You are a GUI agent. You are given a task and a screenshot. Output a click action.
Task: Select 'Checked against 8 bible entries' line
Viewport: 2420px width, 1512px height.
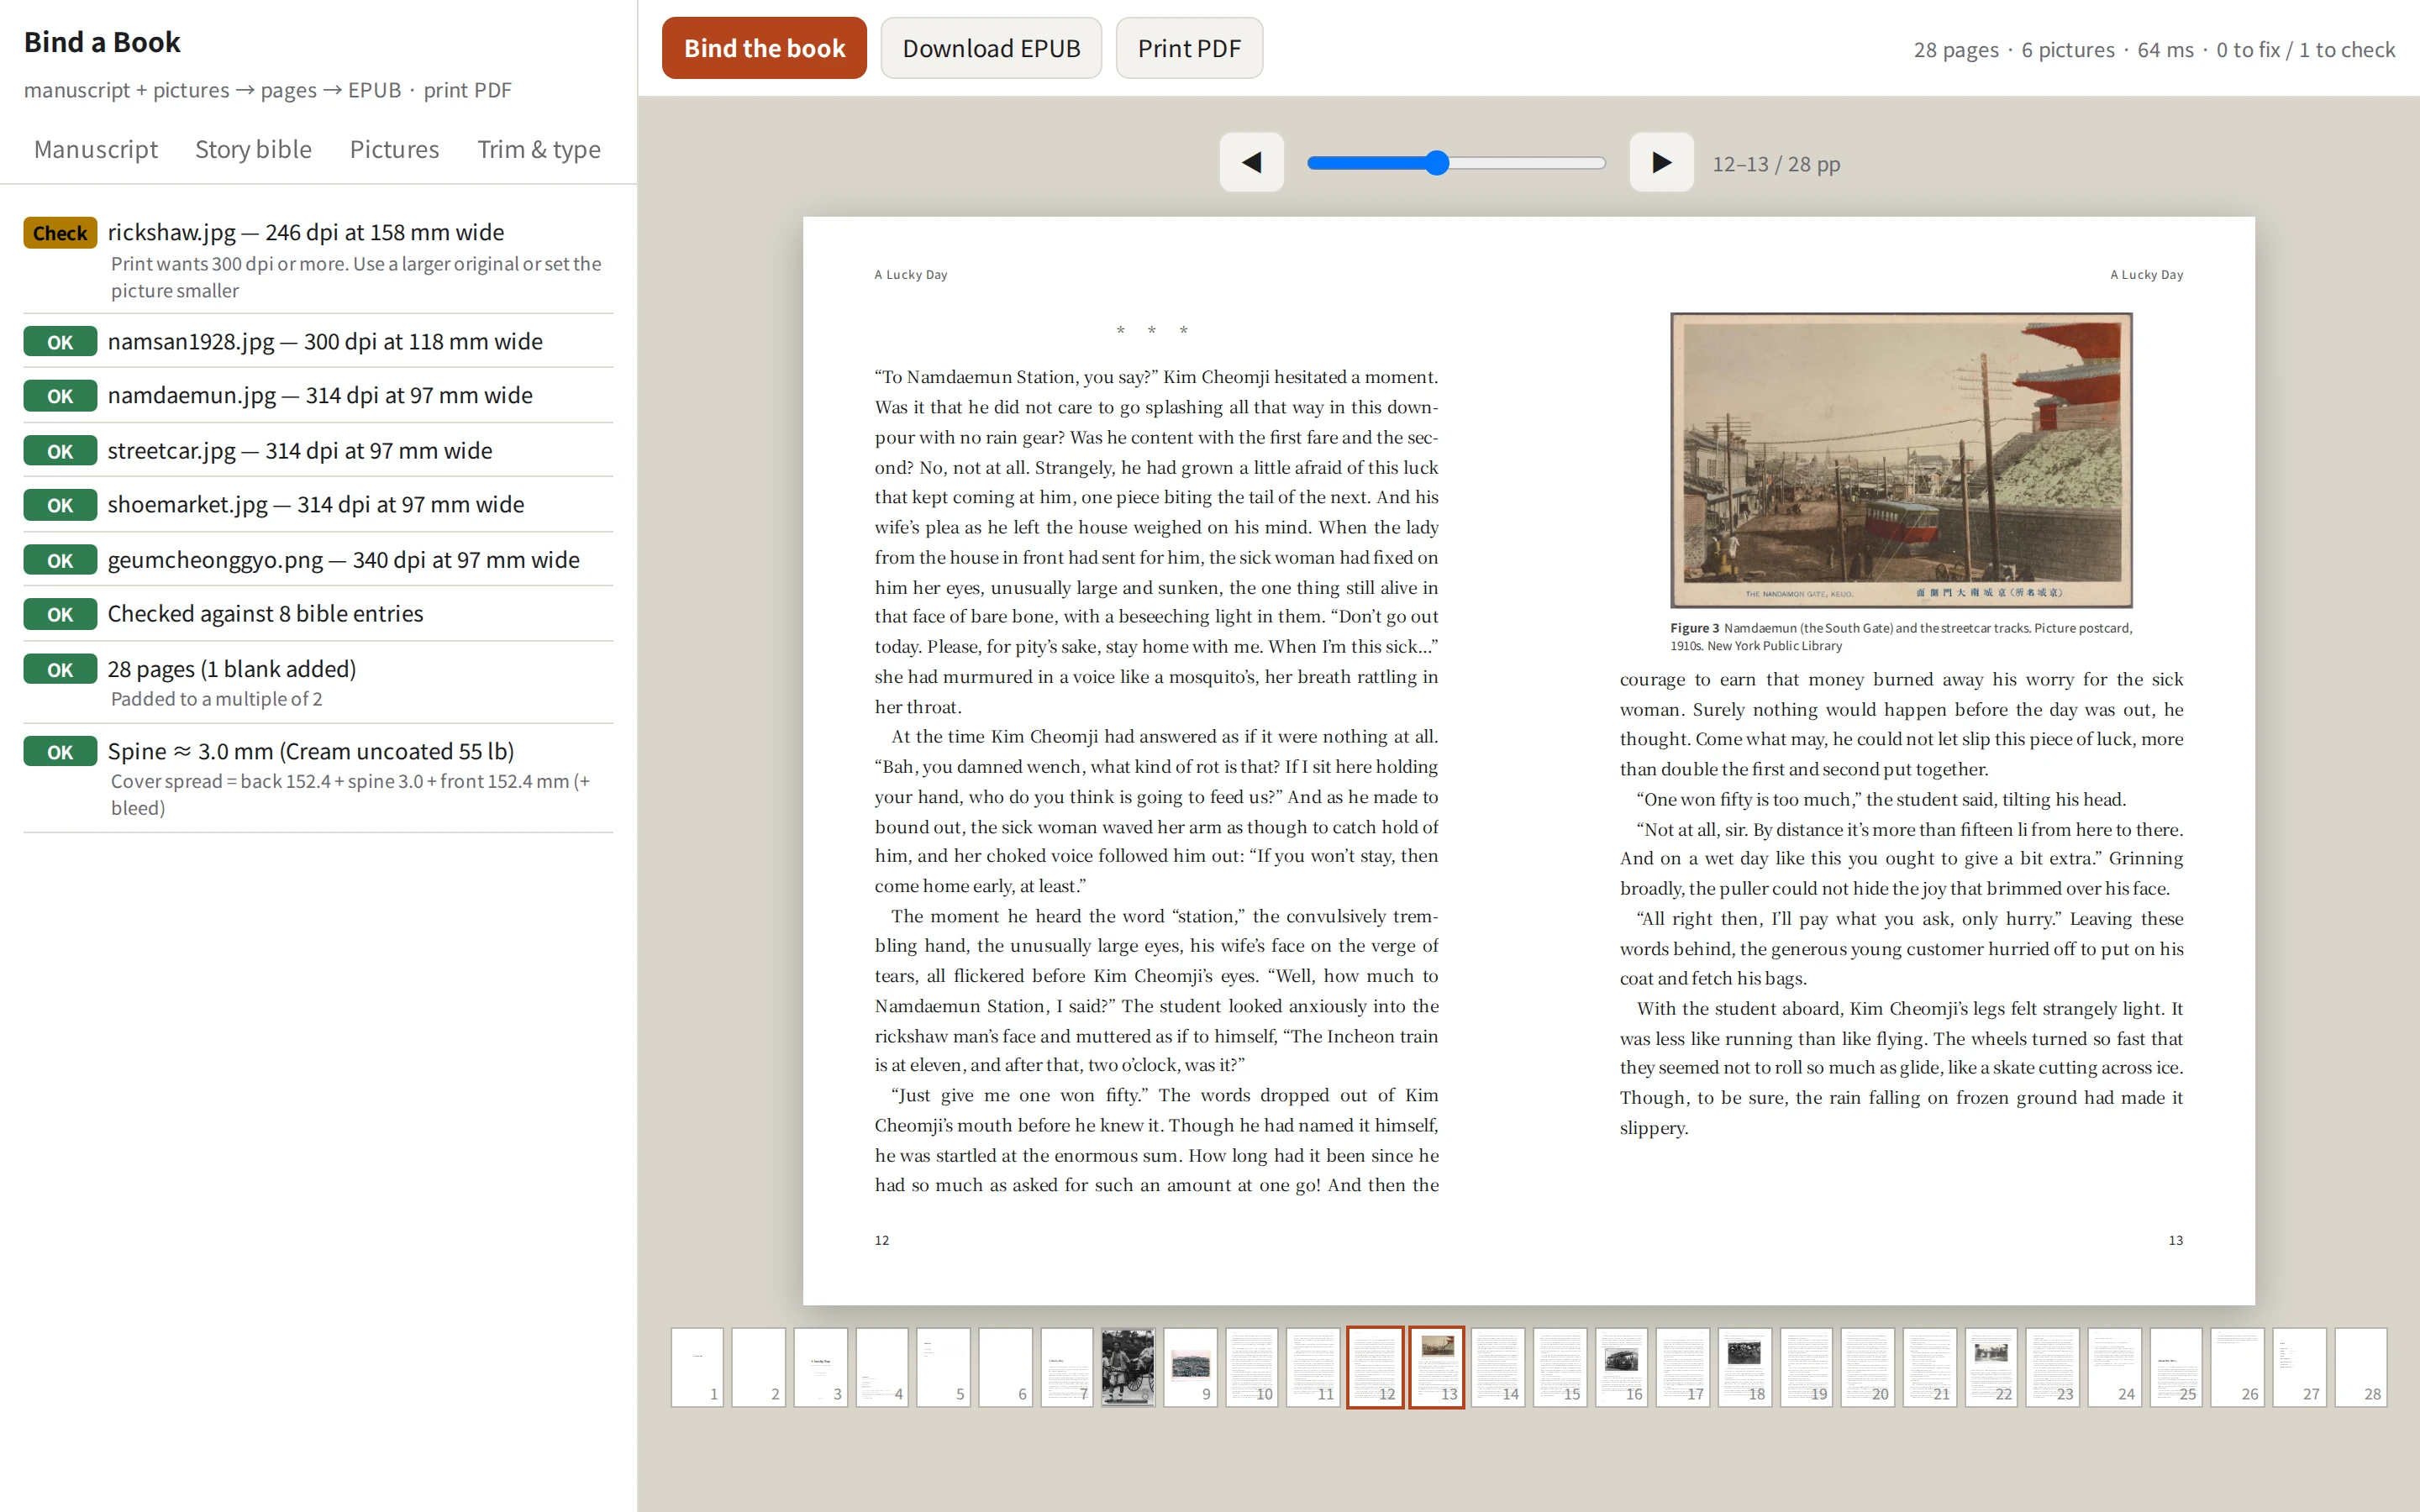265,613
